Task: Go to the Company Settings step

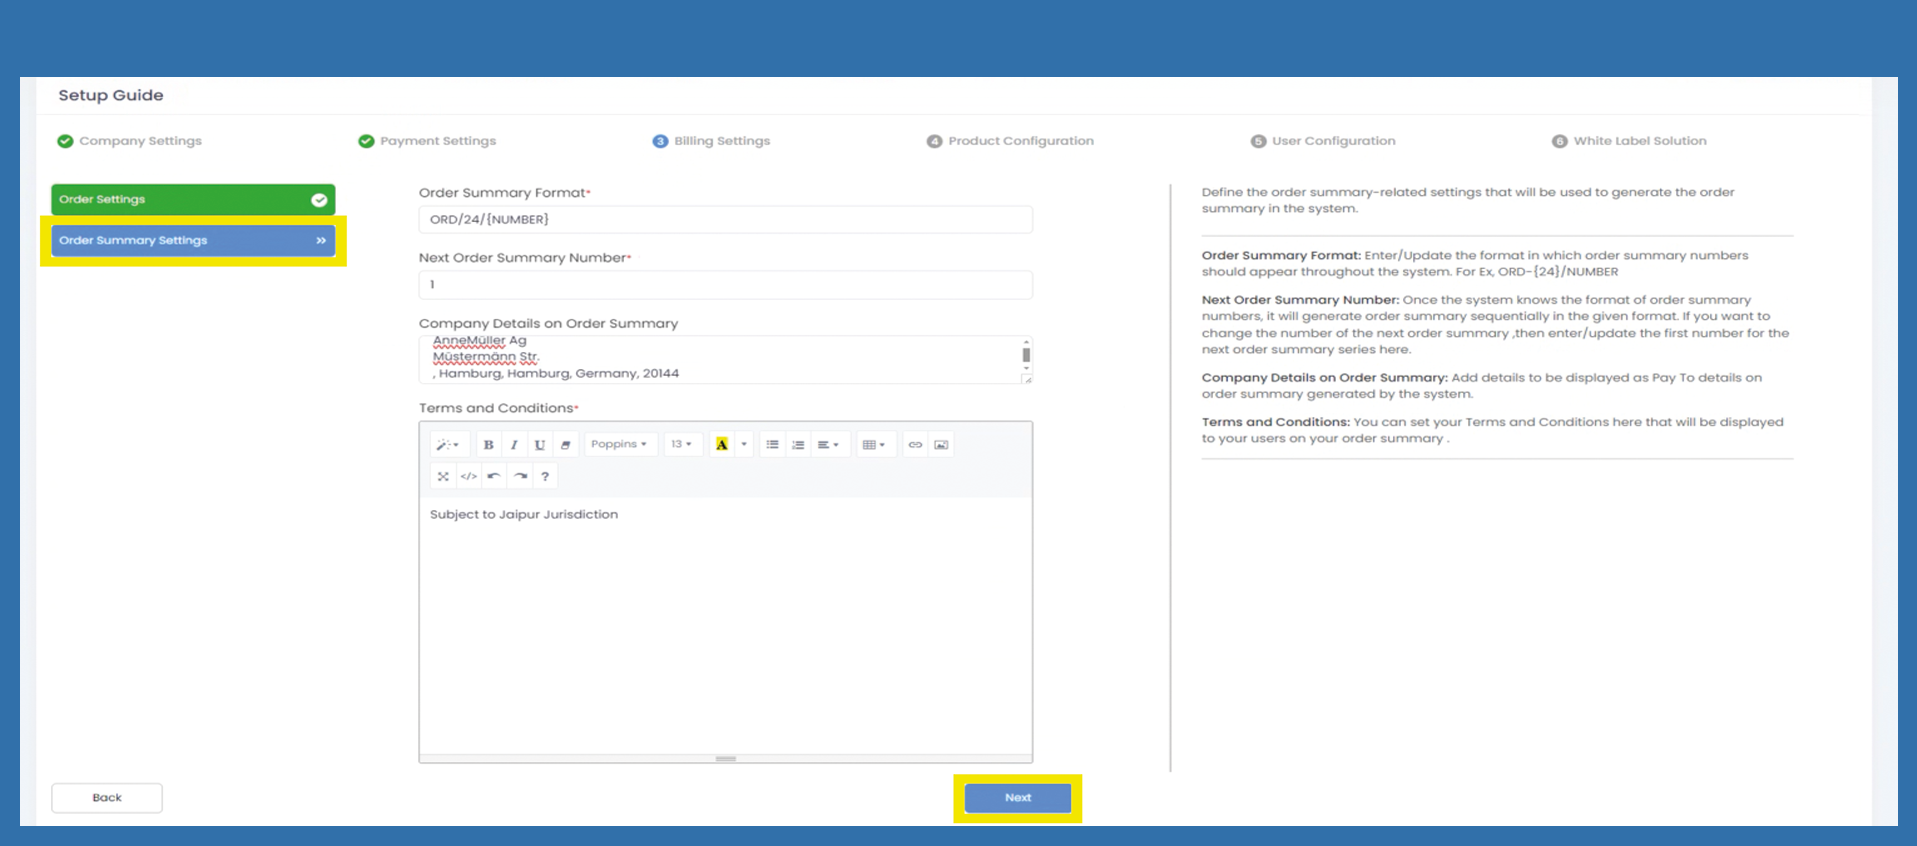Action: pyautogui.click(x=140, y=141)
